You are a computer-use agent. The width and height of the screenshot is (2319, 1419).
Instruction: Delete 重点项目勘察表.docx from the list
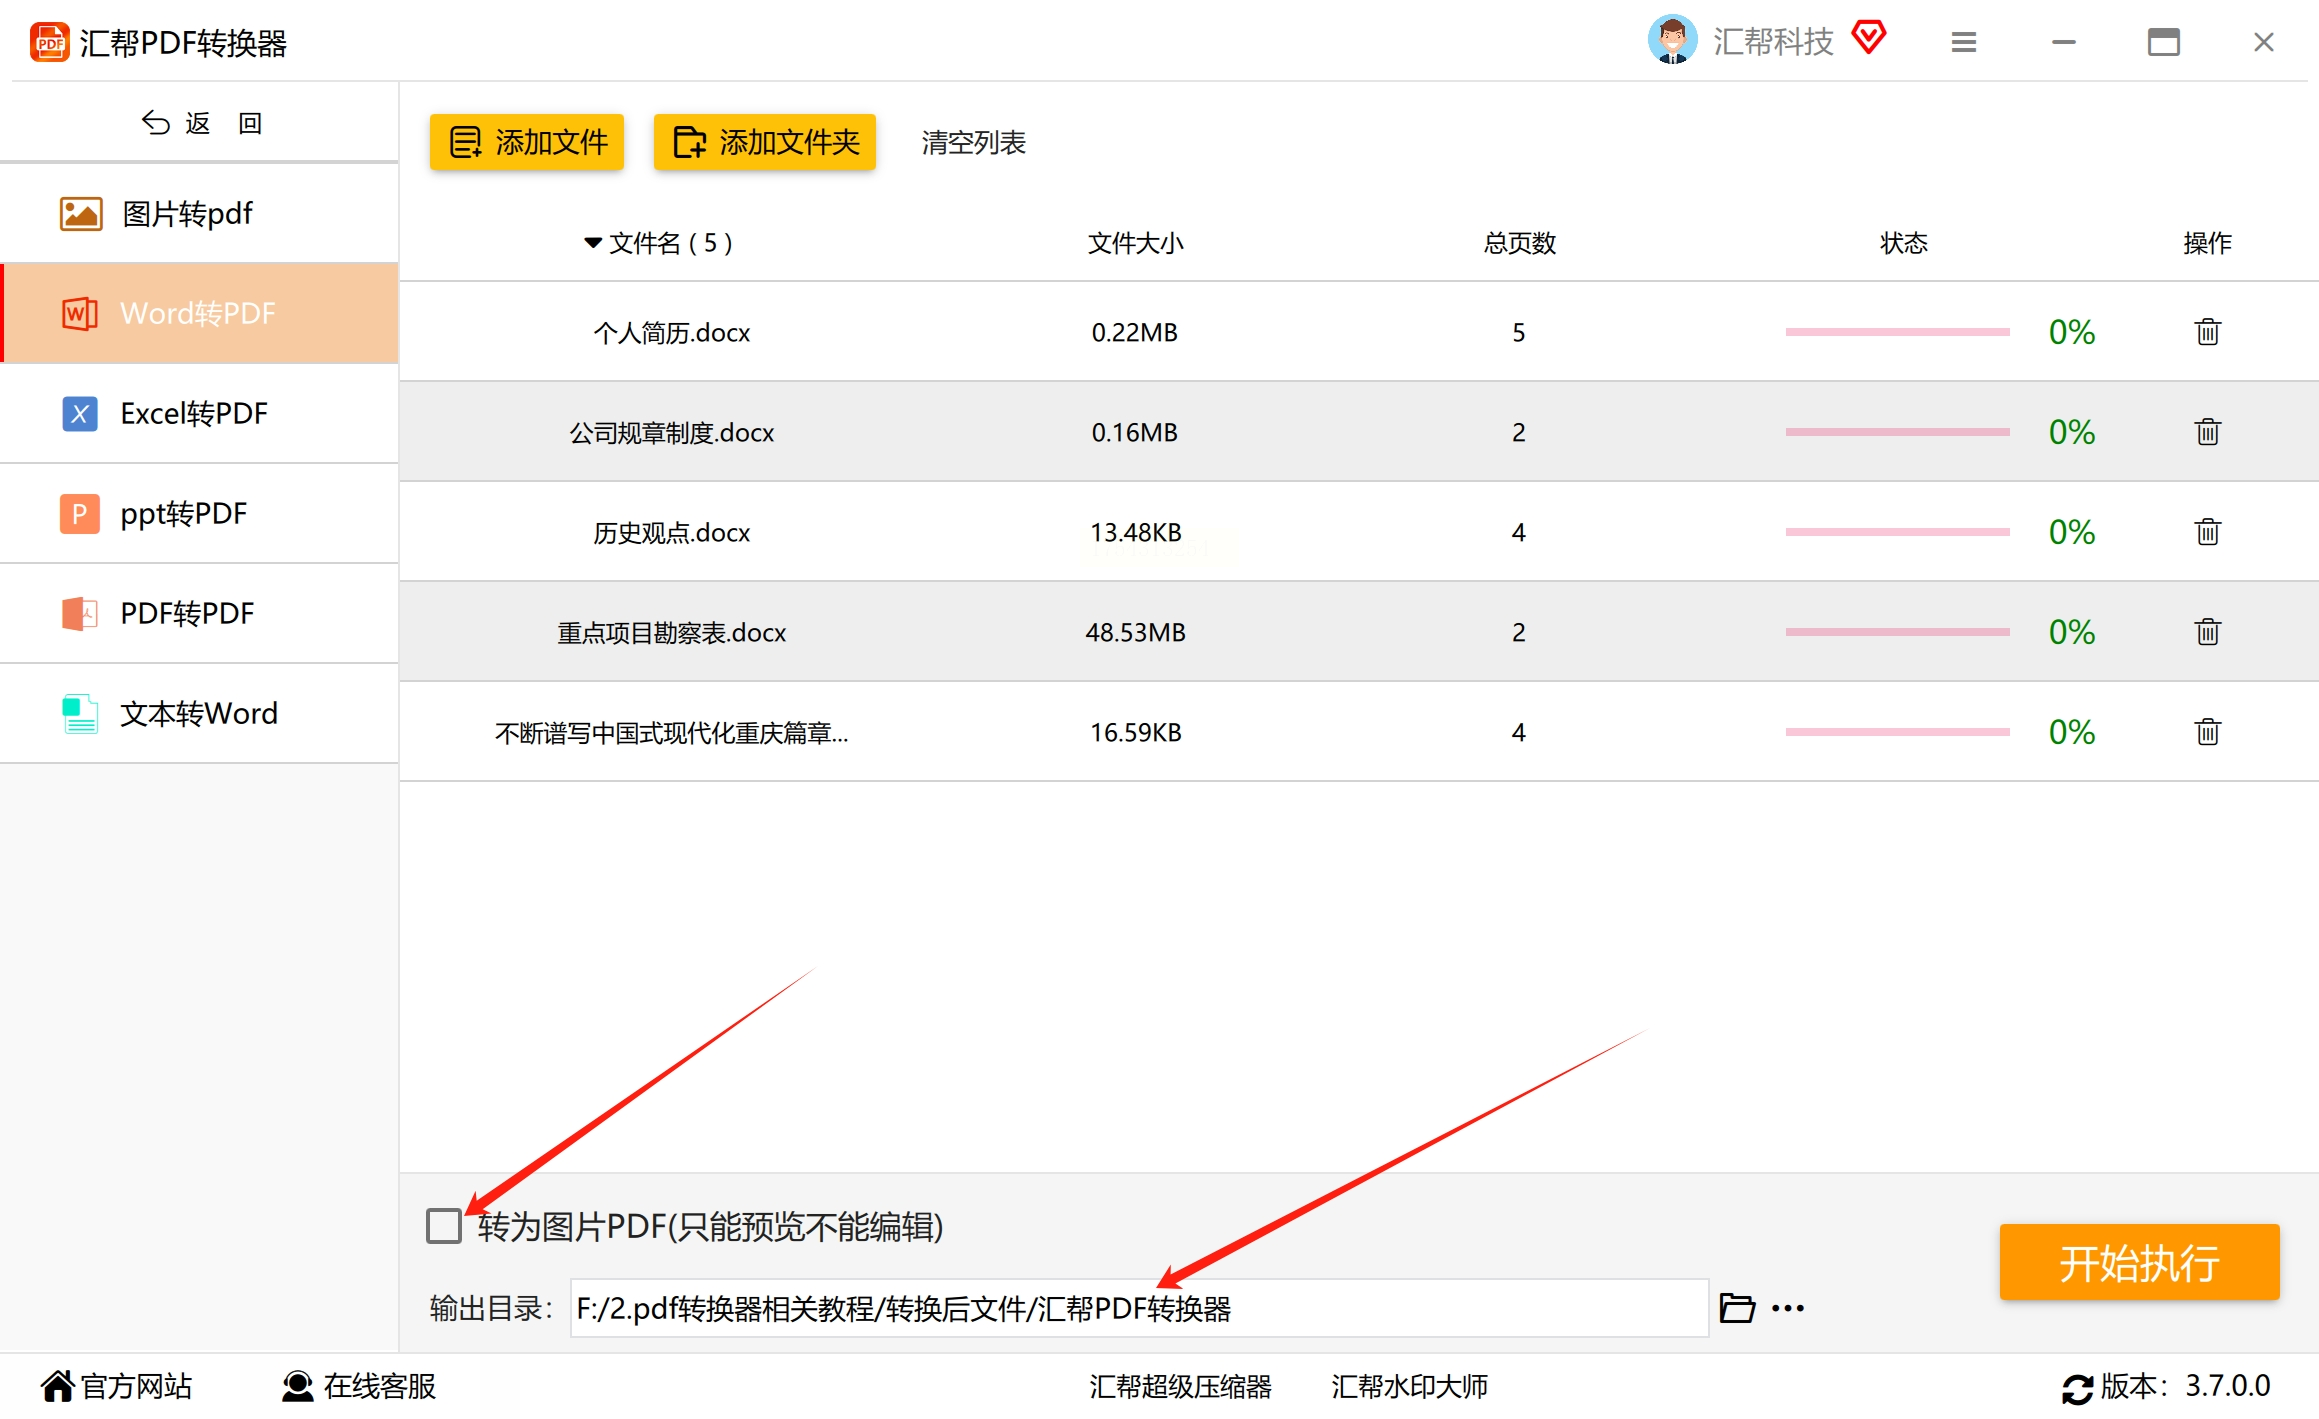tap(2207, 632)
